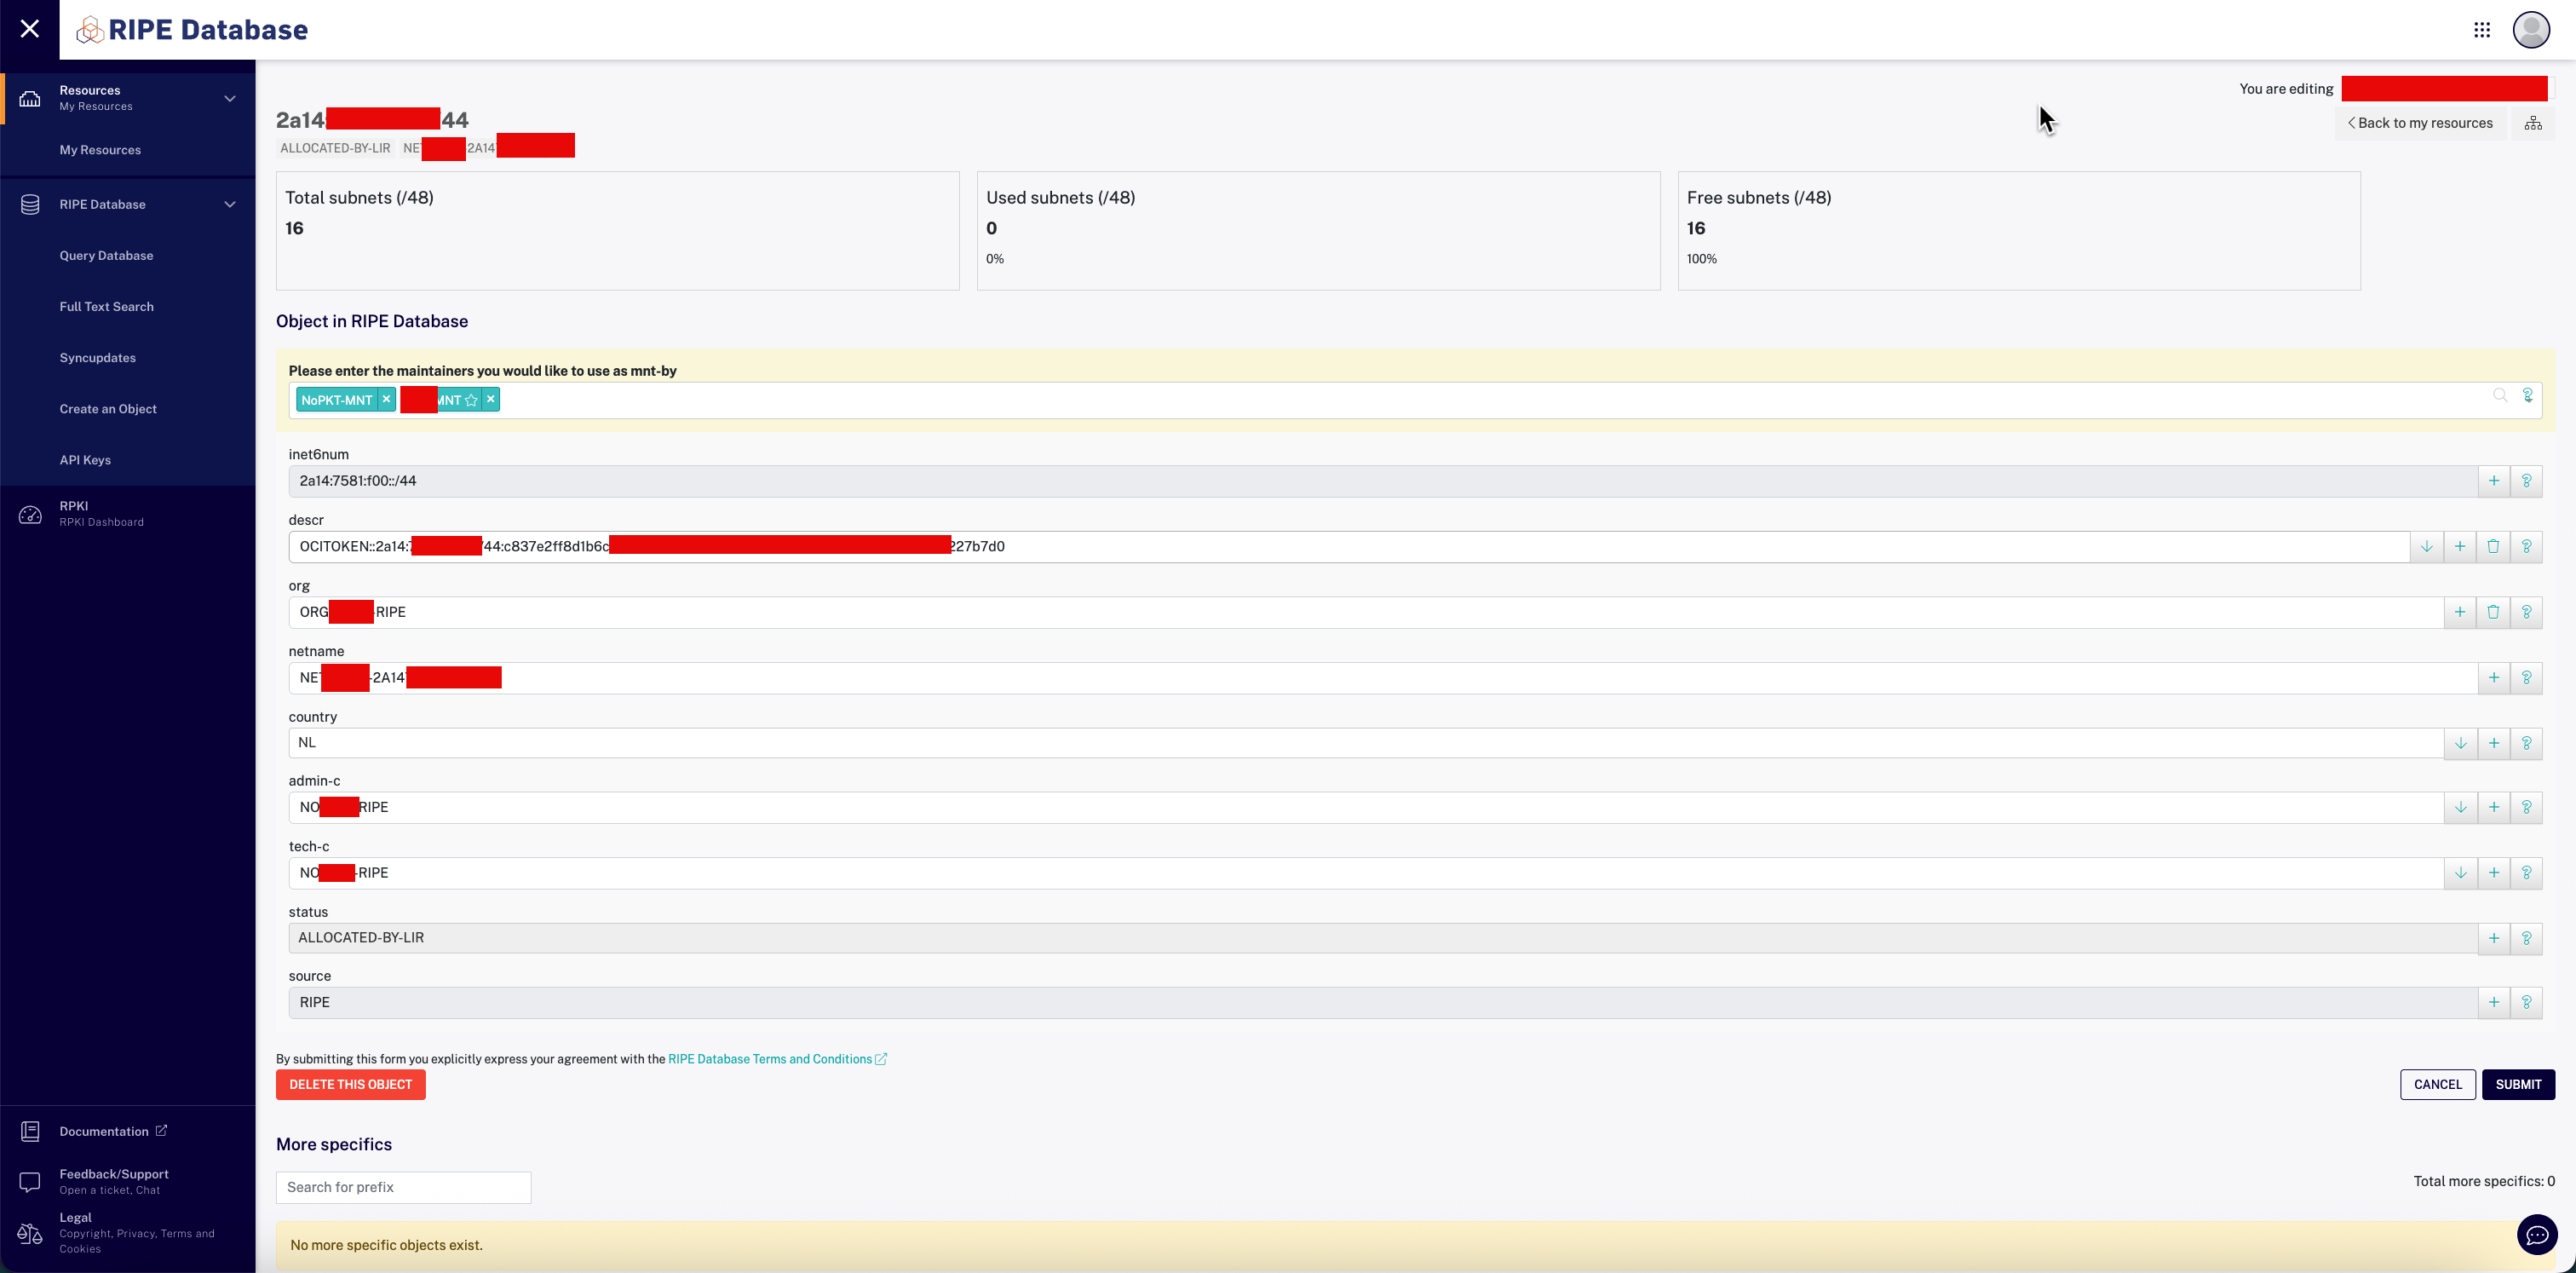This screenshot has height=1273, width=2576.
Task: Go to the RPKI Dashboard
Action: pos(100,513)
